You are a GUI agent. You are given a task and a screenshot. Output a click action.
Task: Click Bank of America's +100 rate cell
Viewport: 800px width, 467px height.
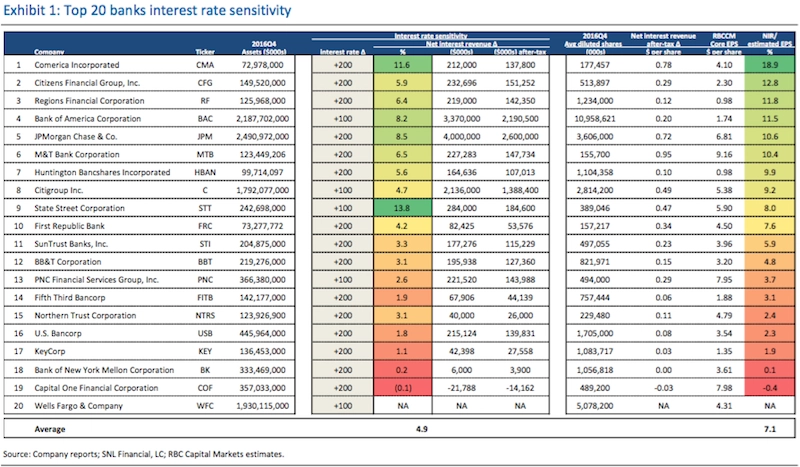coord(342,118)
